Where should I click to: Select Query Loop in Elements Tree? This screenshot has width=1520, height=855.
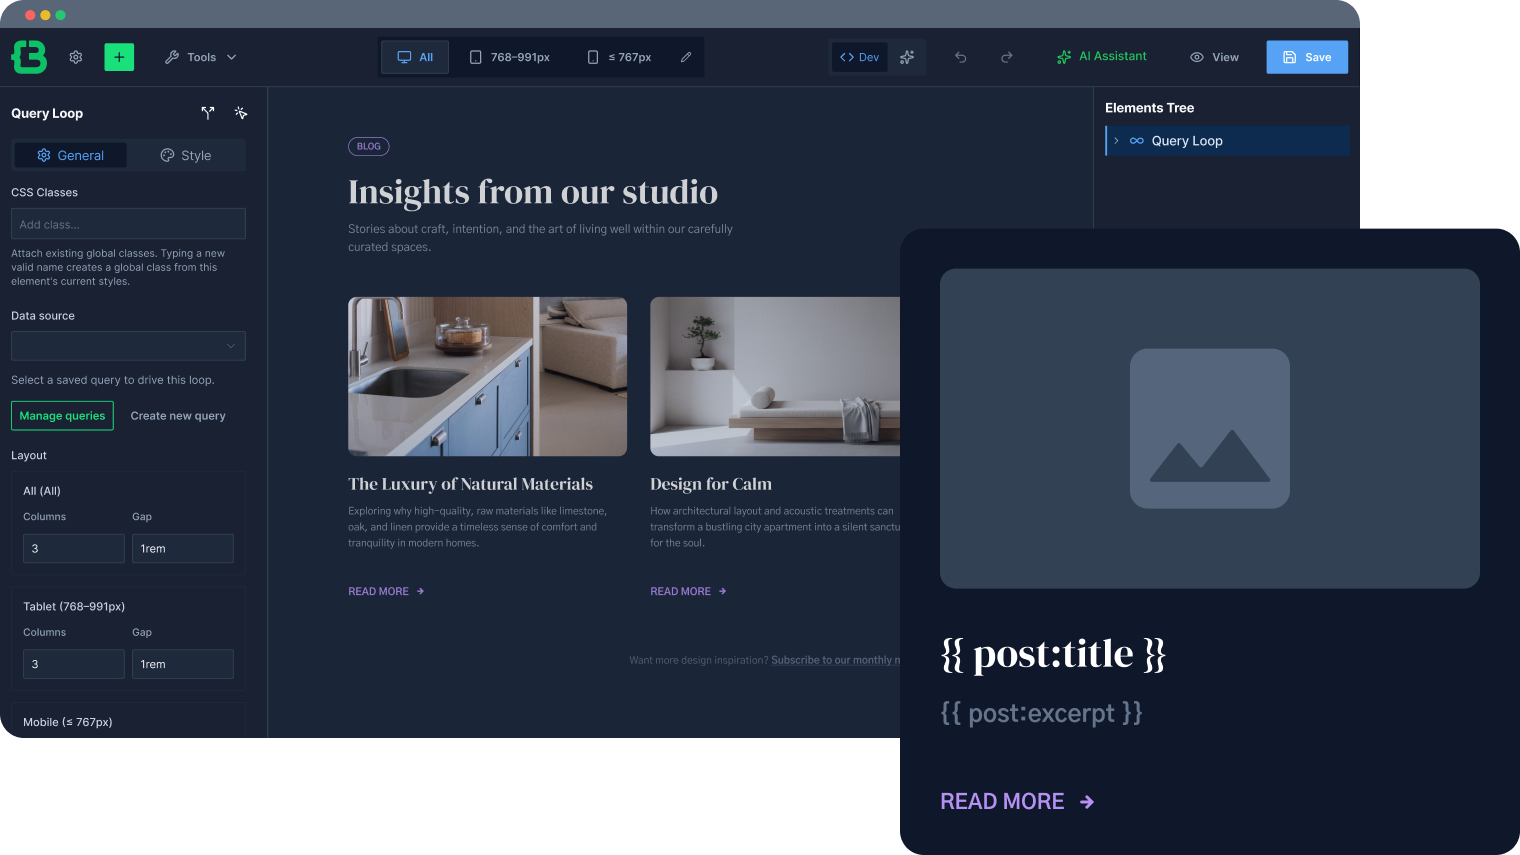1228,141
